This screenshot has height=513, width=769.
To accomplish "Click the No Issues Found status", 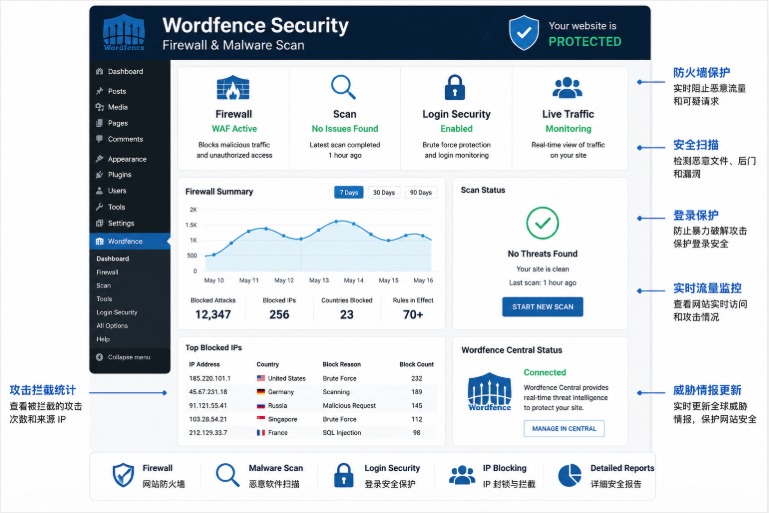I will (x=345, y=128).
